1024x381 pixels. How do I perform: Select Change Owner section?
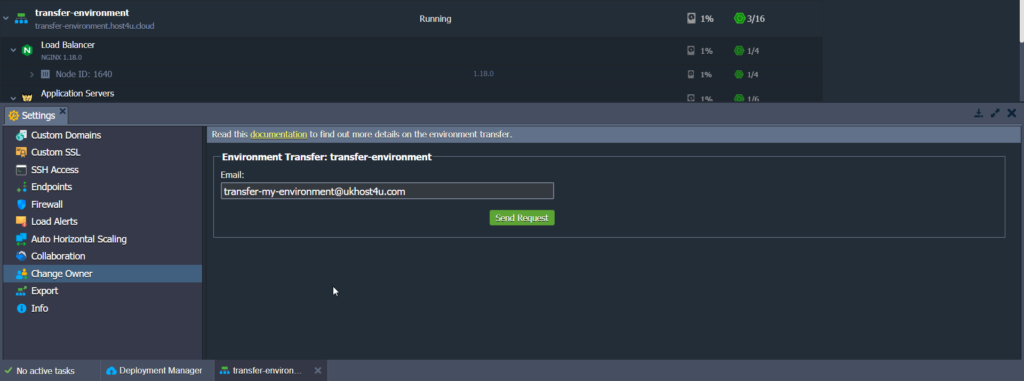[x=103, y=274]
